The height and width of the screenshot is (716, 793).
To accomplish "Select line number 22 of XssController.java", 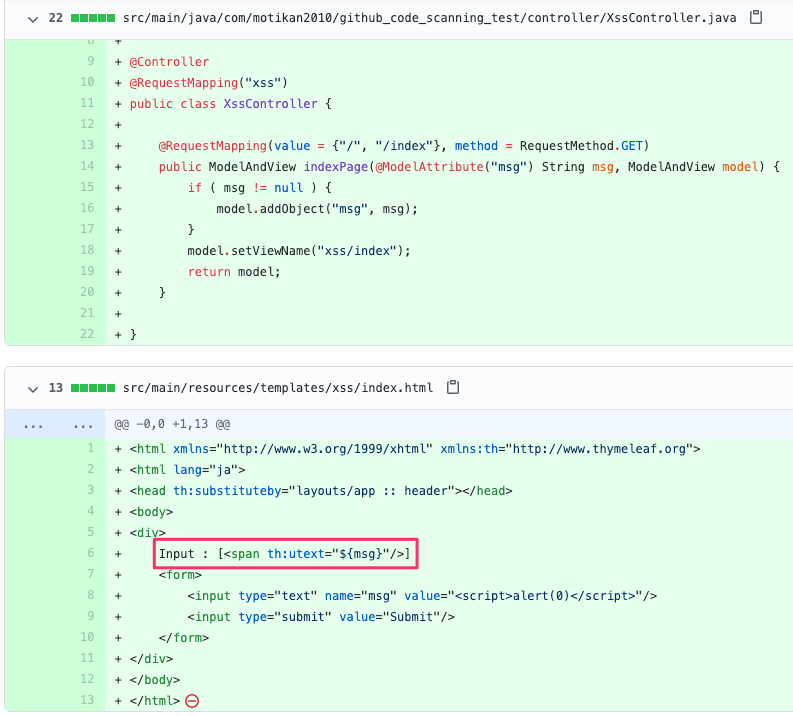I will pos(87,334).
